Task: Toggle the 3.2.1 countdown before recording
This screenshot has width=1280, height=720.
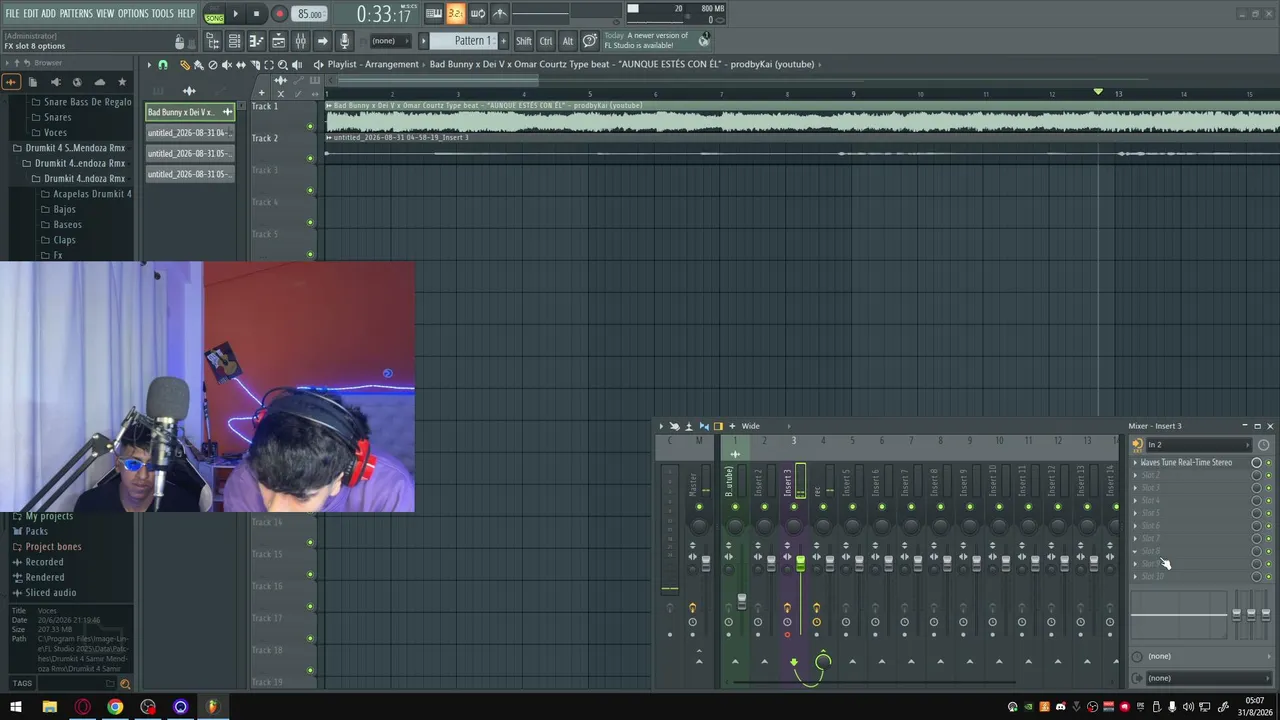Action: pos(456,14)
